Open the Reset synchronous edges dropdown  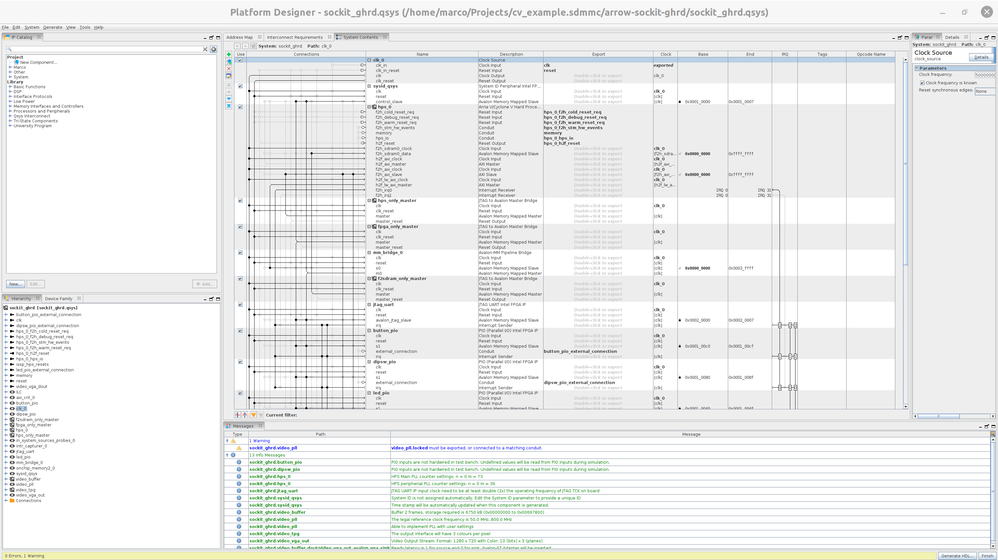click(984, 91)
